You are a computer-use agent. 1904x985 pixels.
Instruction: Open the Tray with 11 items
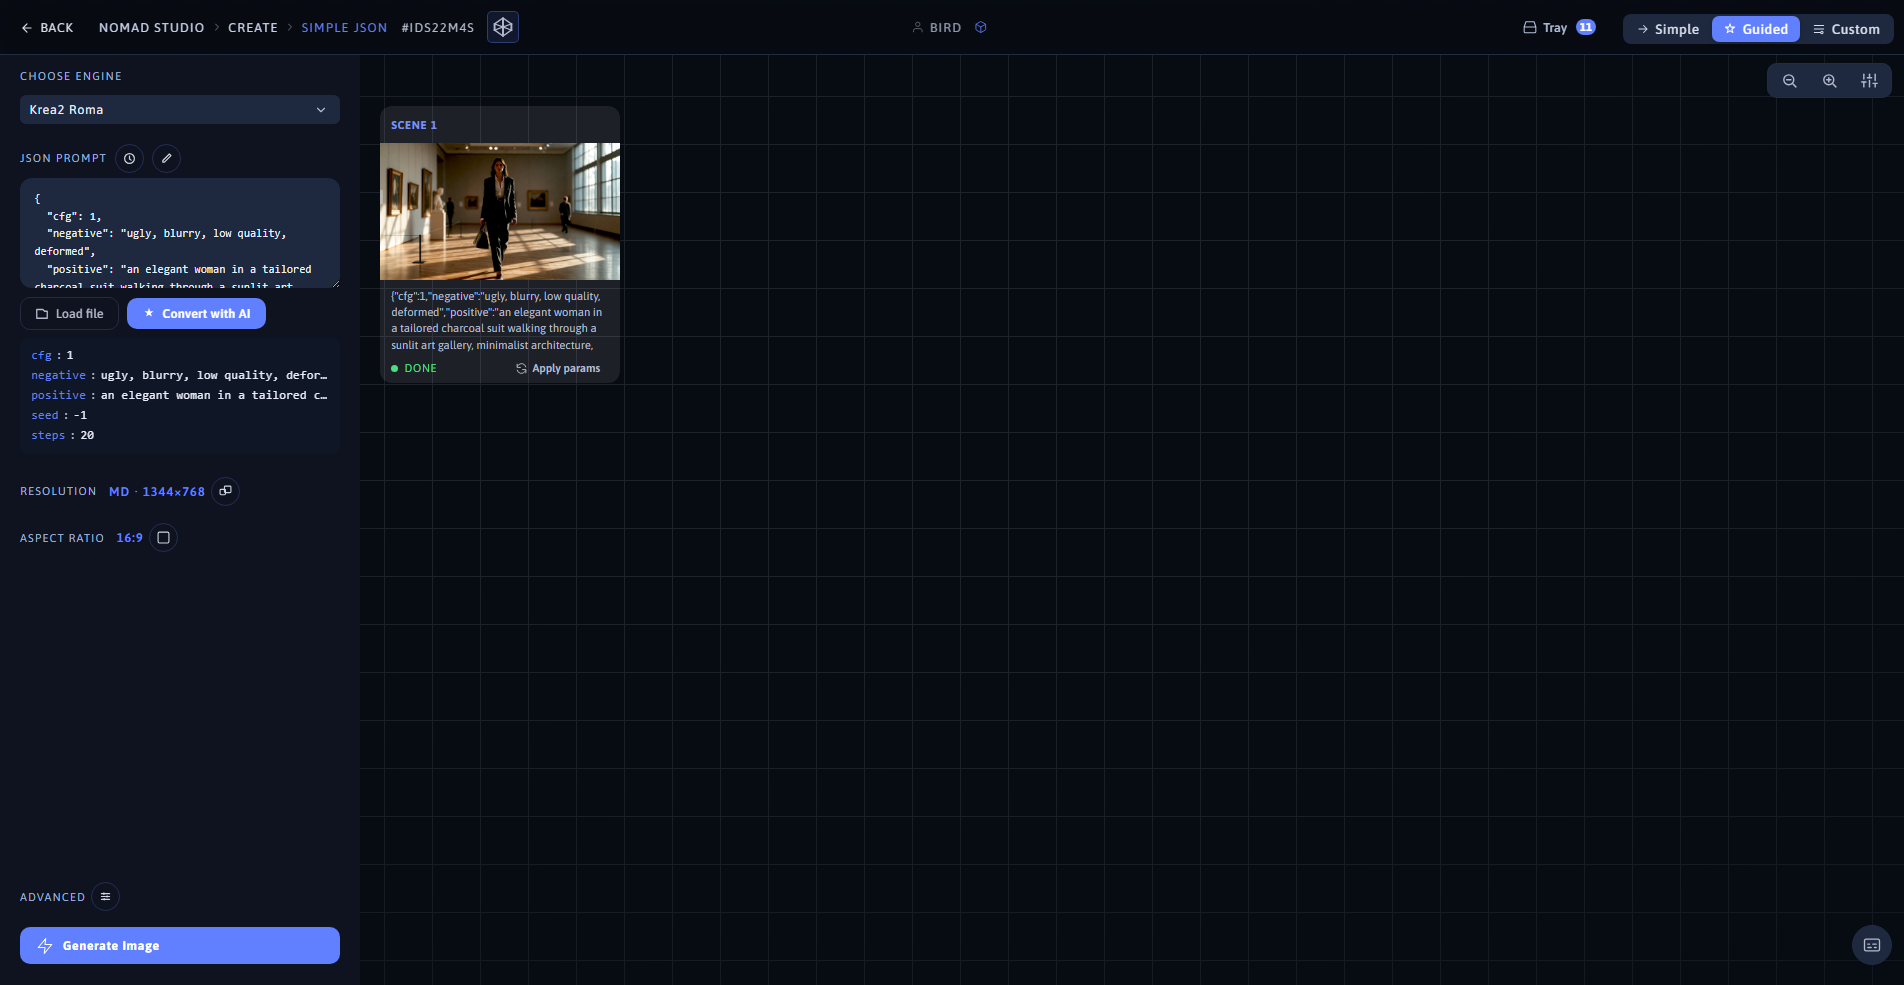point(1558,28)
